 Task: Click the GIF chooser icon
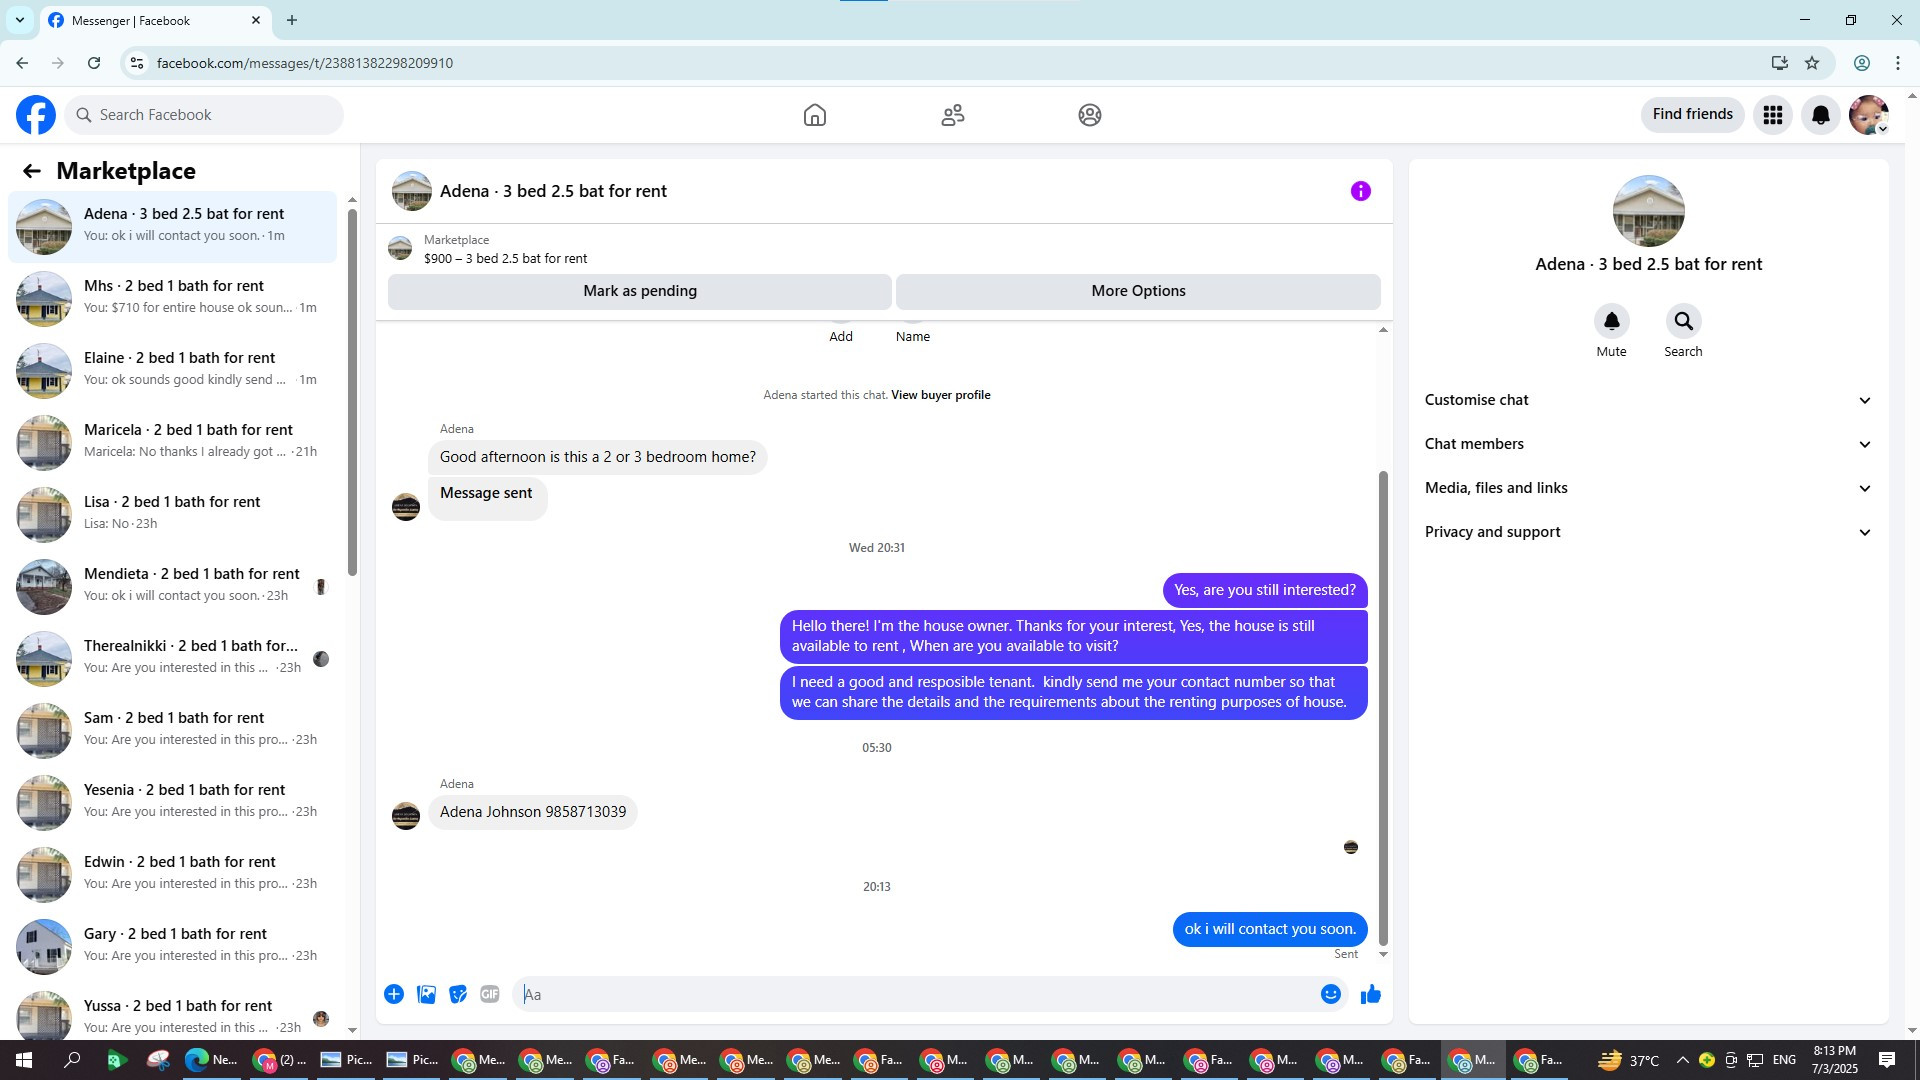(x=489, y=994)
